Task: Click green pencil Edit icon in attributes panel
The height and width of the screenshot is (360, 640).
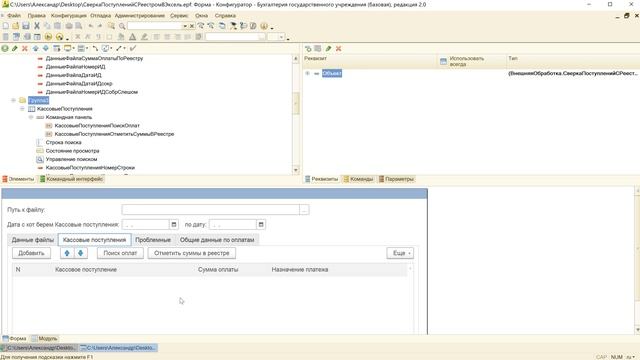Action: [x=328, y=49]
